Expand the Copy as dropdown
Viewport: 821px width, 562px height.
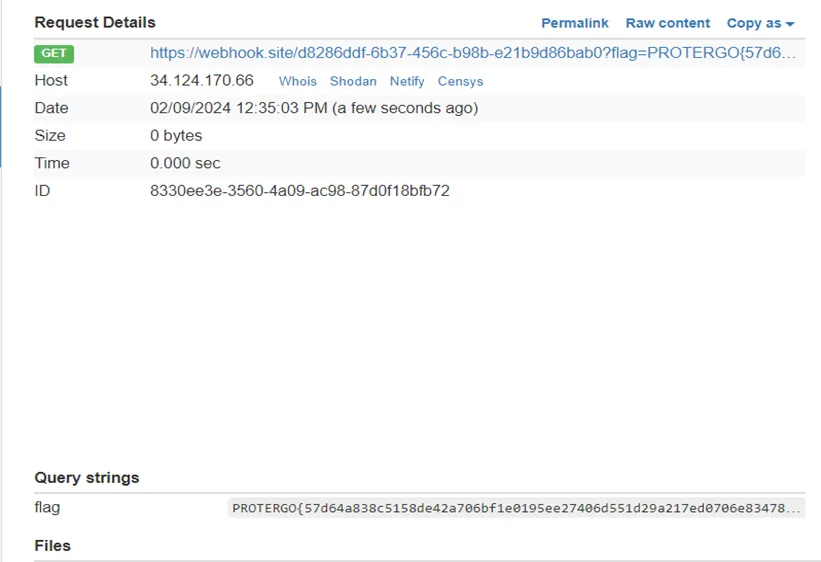[760, 23]
